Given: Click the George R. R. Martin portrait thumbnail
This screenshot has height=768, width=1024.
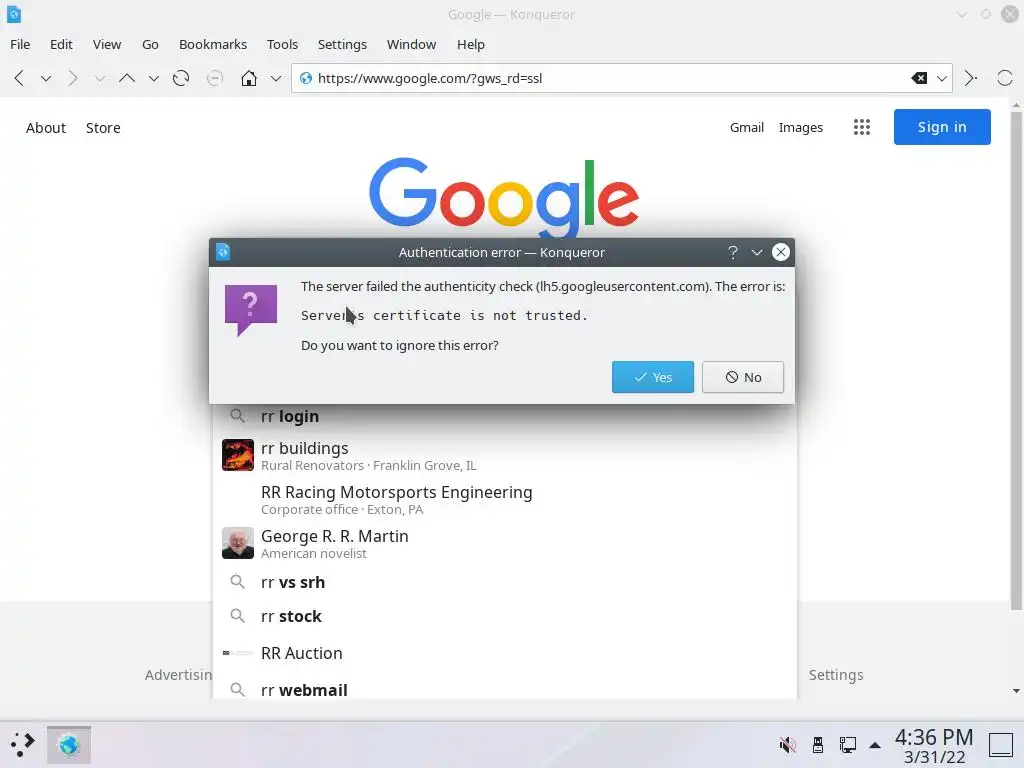Looking at the screenshot, I should click(x=238, y=543).
